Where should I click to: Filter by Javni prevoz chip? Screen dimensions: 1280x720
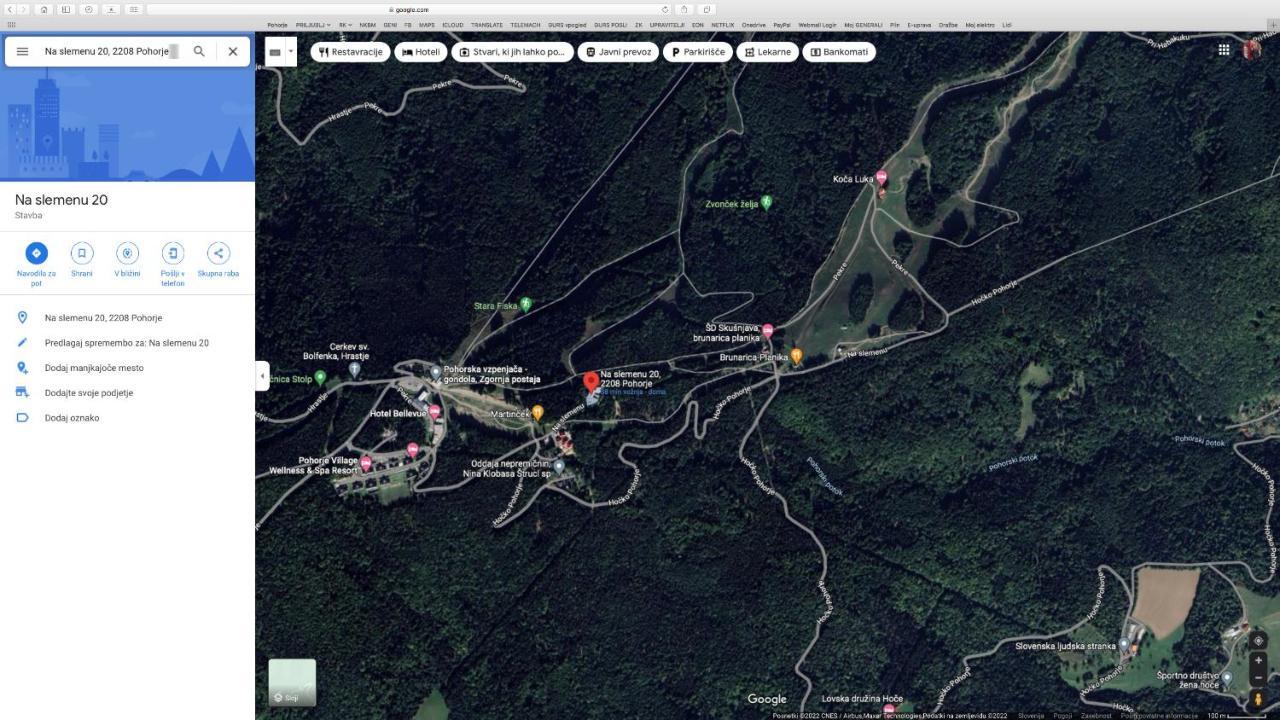pyautogui.click(x=618, y=52)
